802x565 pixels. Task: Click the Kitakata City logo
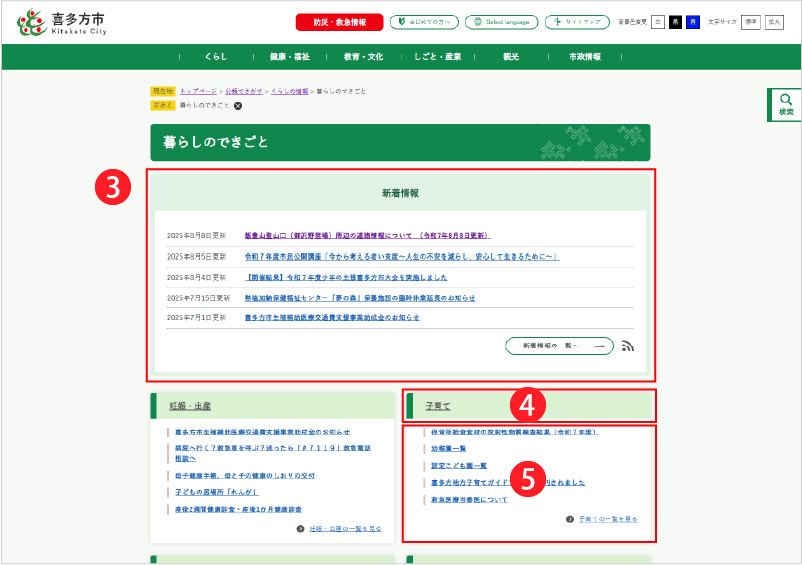click(x=62, y=22)
